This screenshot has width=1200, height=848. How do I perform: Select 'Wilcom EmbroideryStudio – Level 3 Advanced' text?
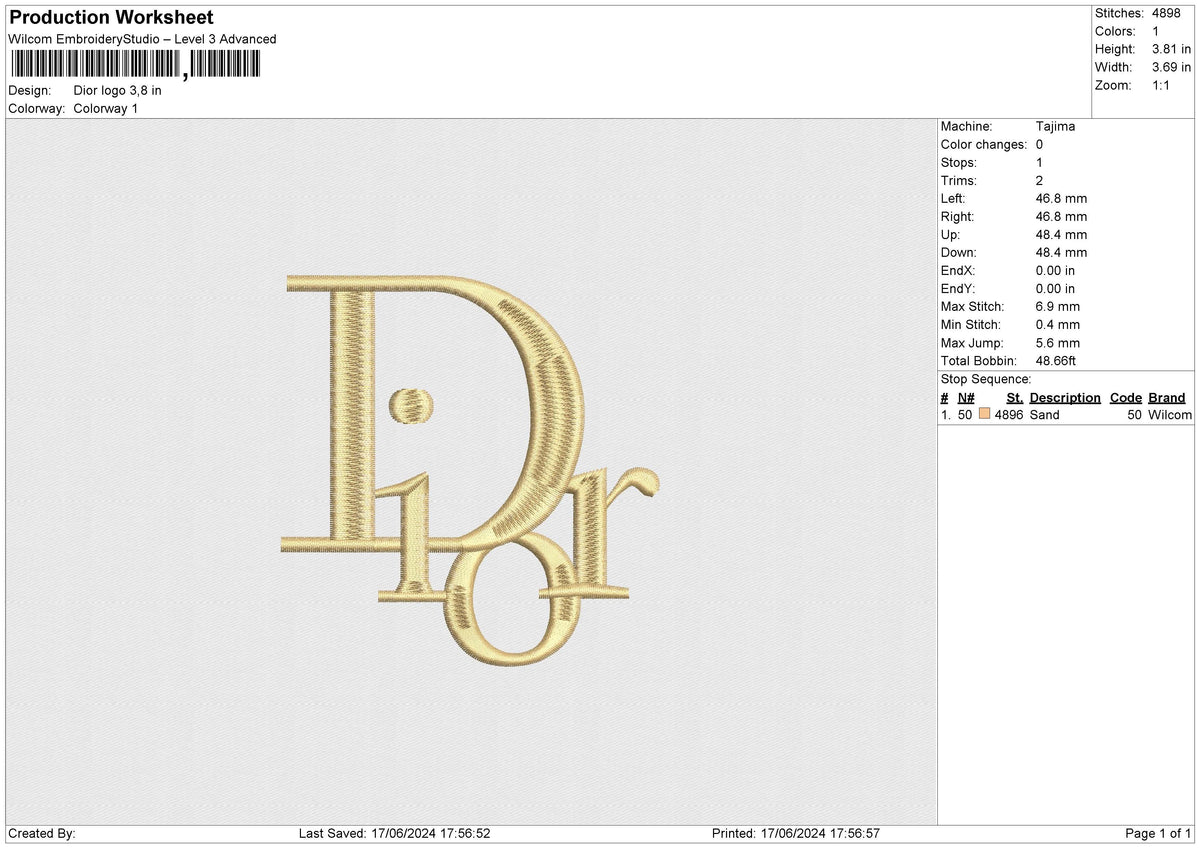click(142, 39)
